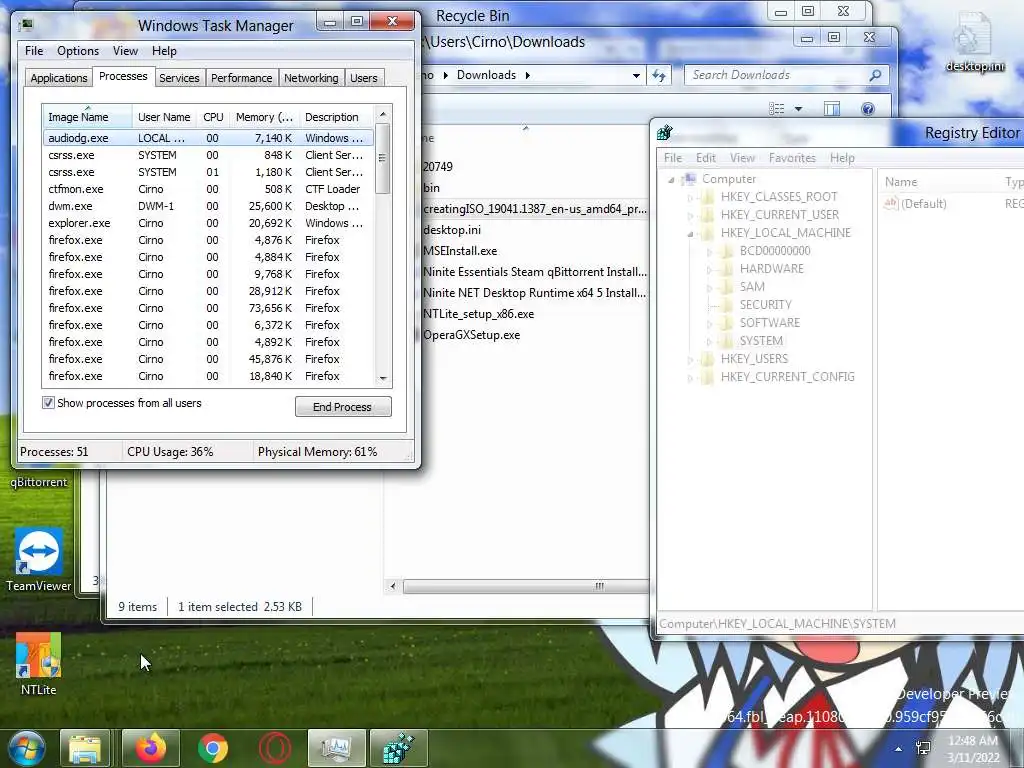This screenshot has width=1024, height=768.
Task: Open Firefox from the taskbar
Action: [x=151, y=748]
